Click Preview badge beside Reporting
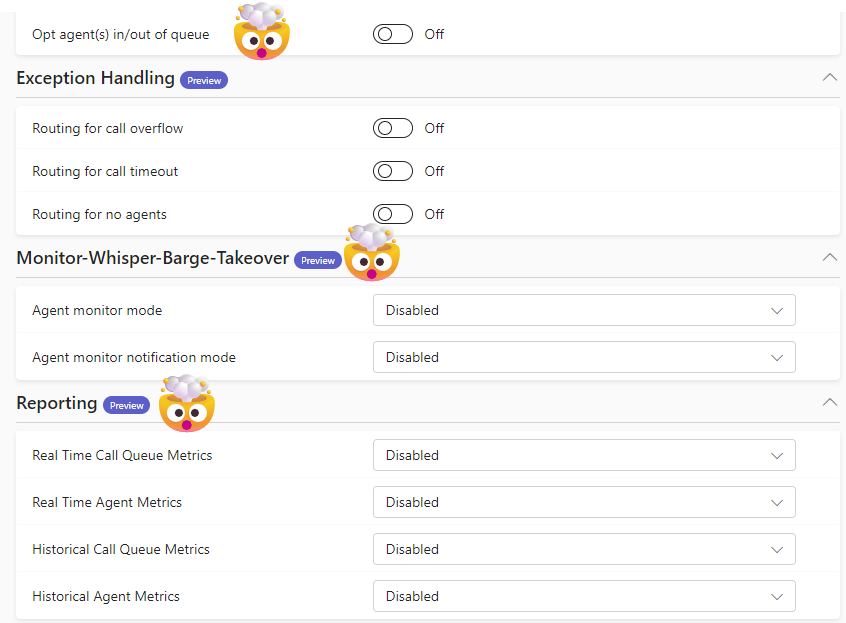 point(127,406)
